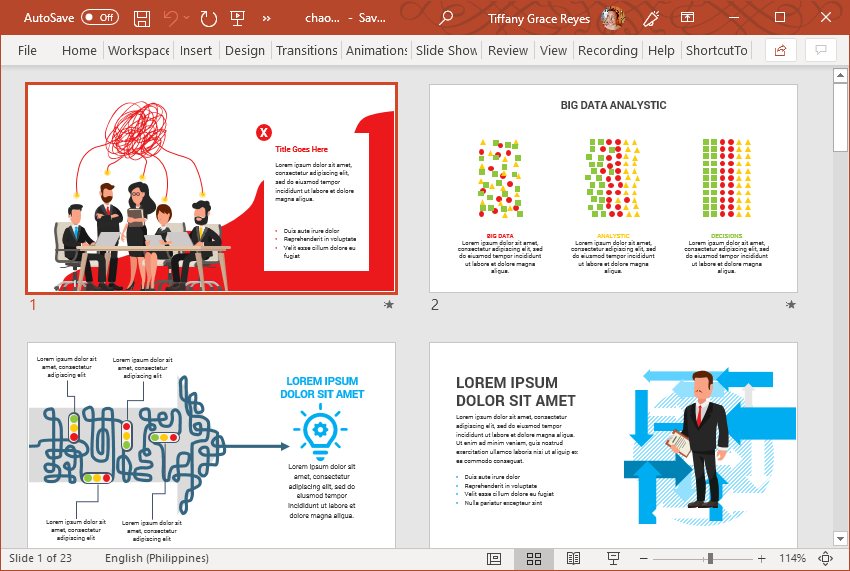Switch to Reading View in status bar
The image size is (850, 571).
[x=573, y=558]
